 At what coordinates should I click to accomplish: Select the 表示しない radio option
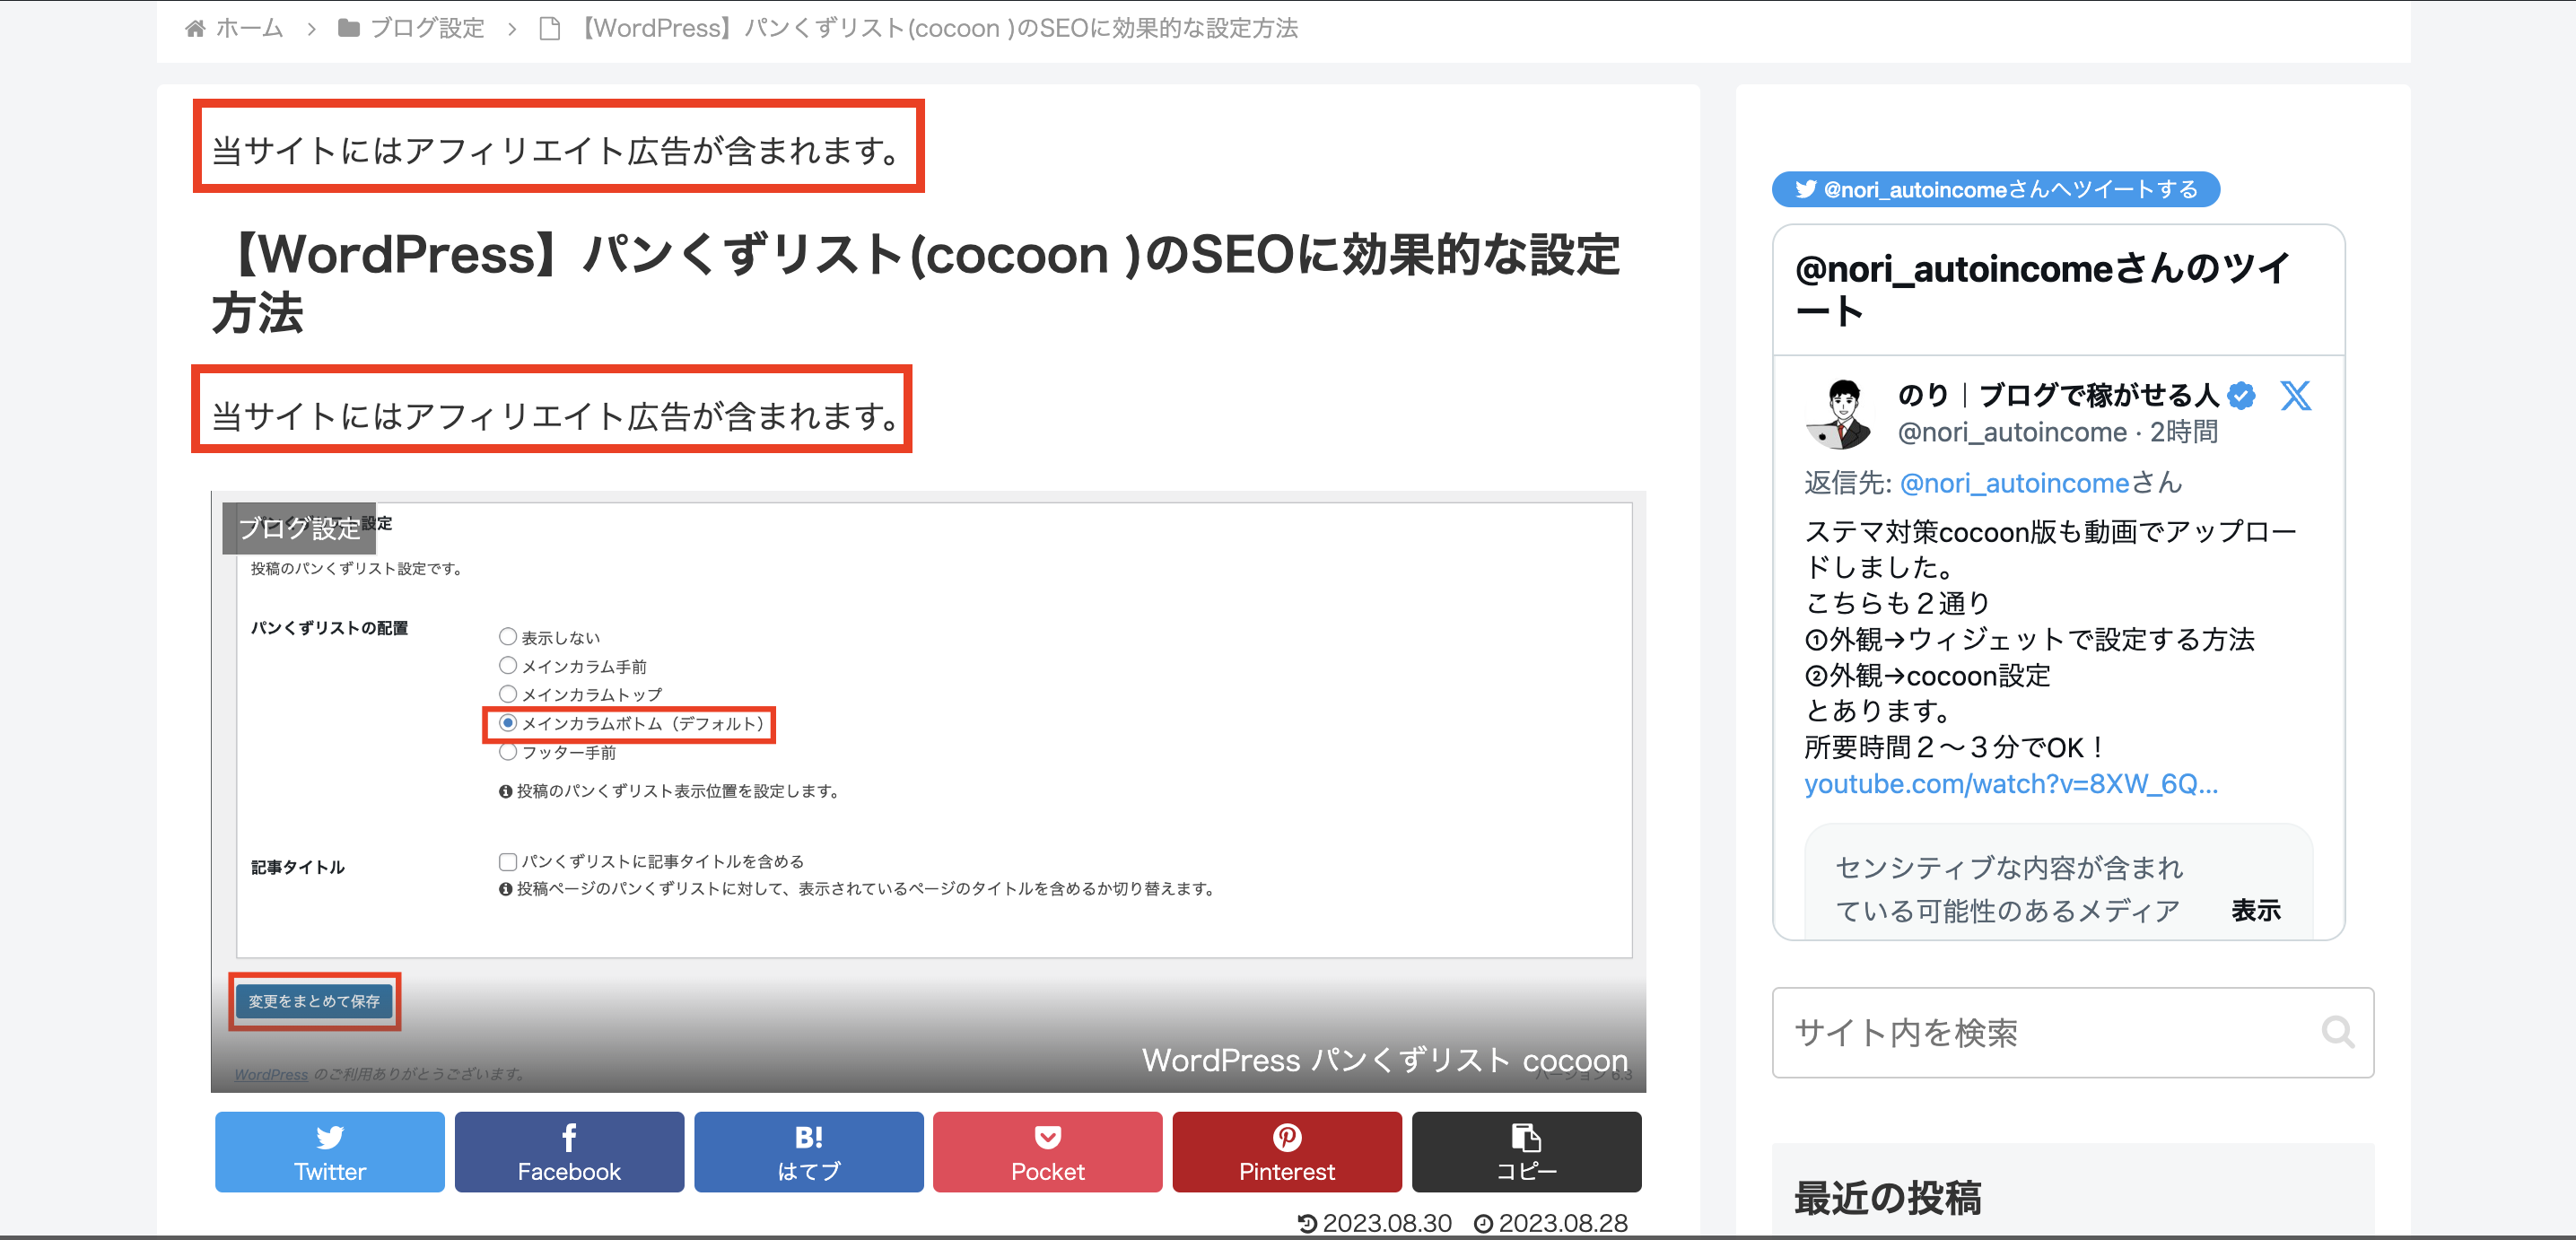click(x=508, y=636)
